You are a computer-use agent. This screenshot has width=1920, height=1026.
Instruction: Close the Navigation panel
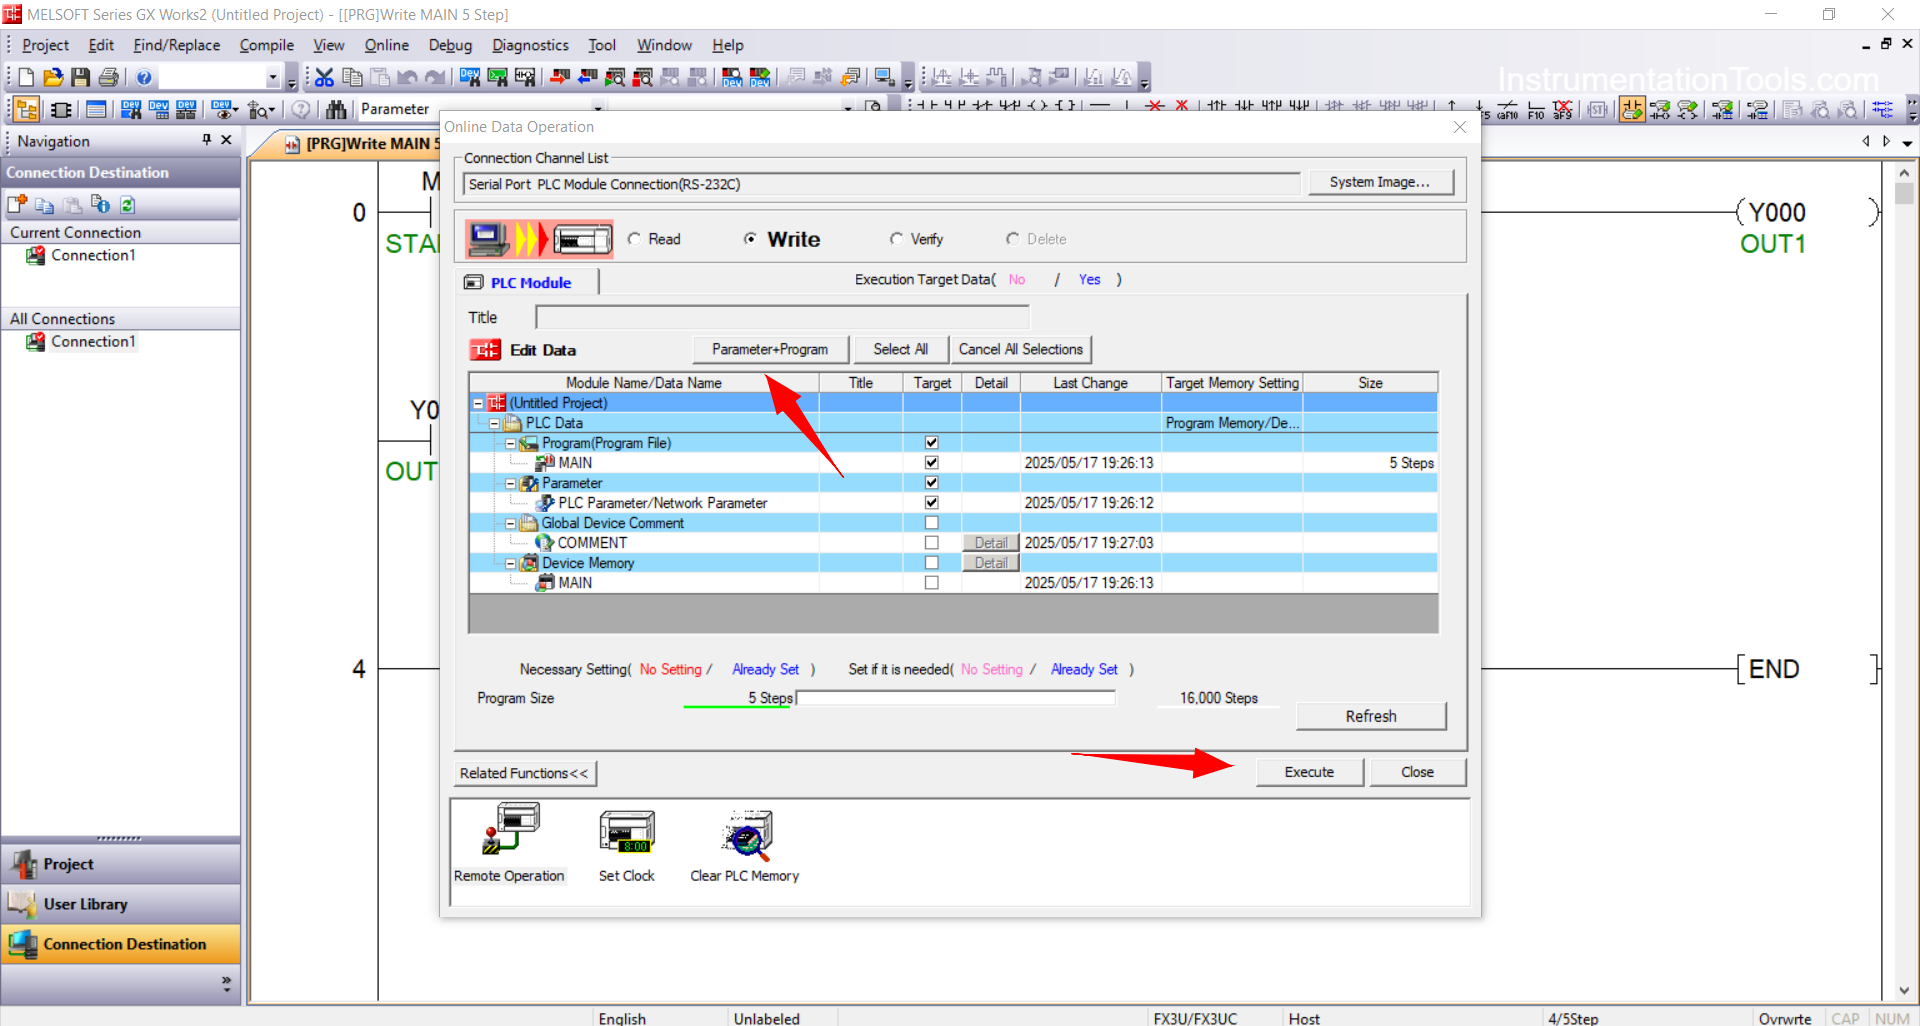tap(226, 140)
